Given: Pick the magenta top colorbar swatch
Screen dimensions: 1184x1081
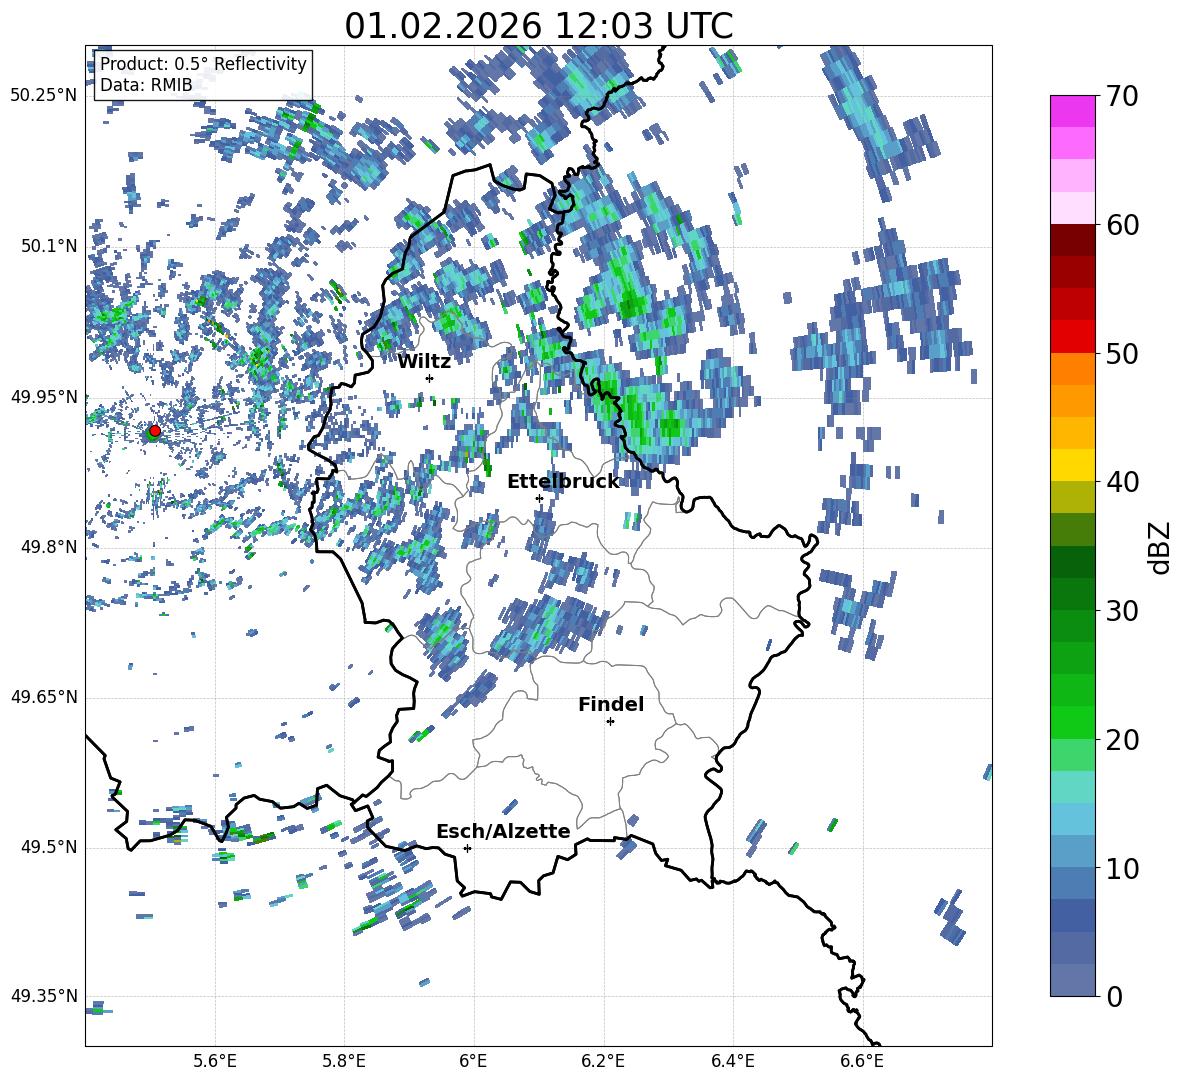Looking at the screenshot, I should coord(1072,111).
